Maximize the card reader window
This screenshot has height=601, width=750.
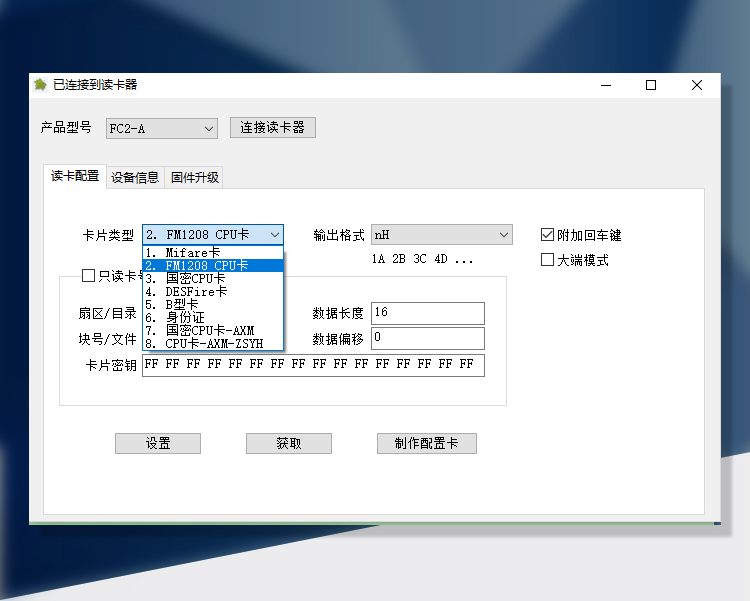click(x=651, y=85)
